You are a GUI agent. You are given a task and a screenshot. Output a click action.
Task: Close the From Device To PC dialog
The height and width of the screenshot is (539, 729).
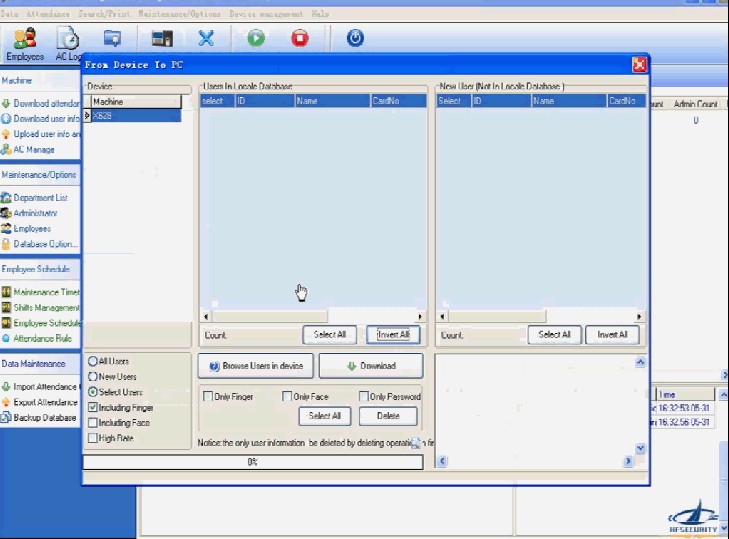(x=639, y=64)
